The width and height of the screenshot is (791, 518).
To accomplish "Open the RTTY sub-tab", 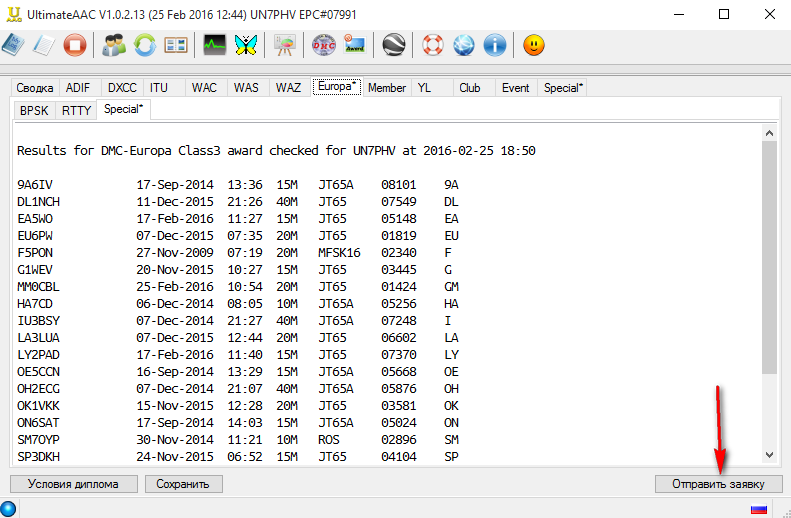I will coord(76,110).
